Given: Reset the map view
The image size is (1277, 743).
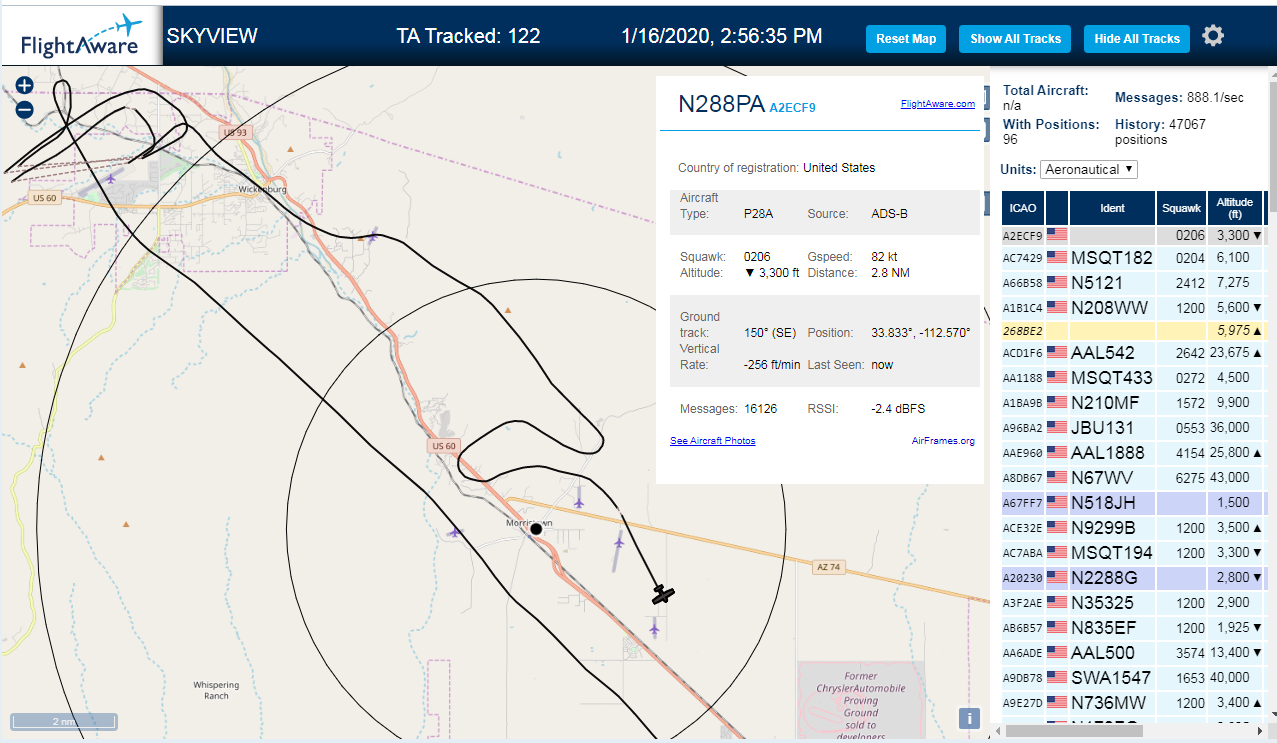Looking at the screenshot, I should [906, 39].
